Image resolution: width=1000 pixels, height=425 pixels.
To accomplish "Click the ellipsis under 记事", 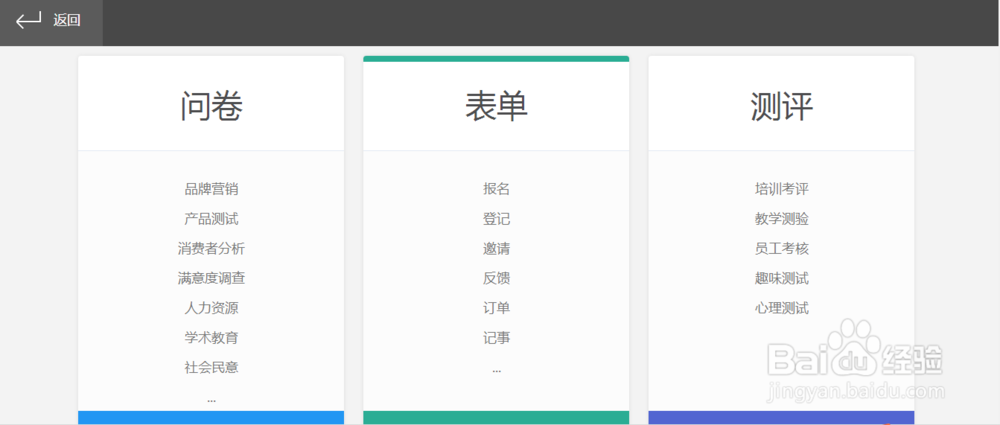I will tap(496, 371).
